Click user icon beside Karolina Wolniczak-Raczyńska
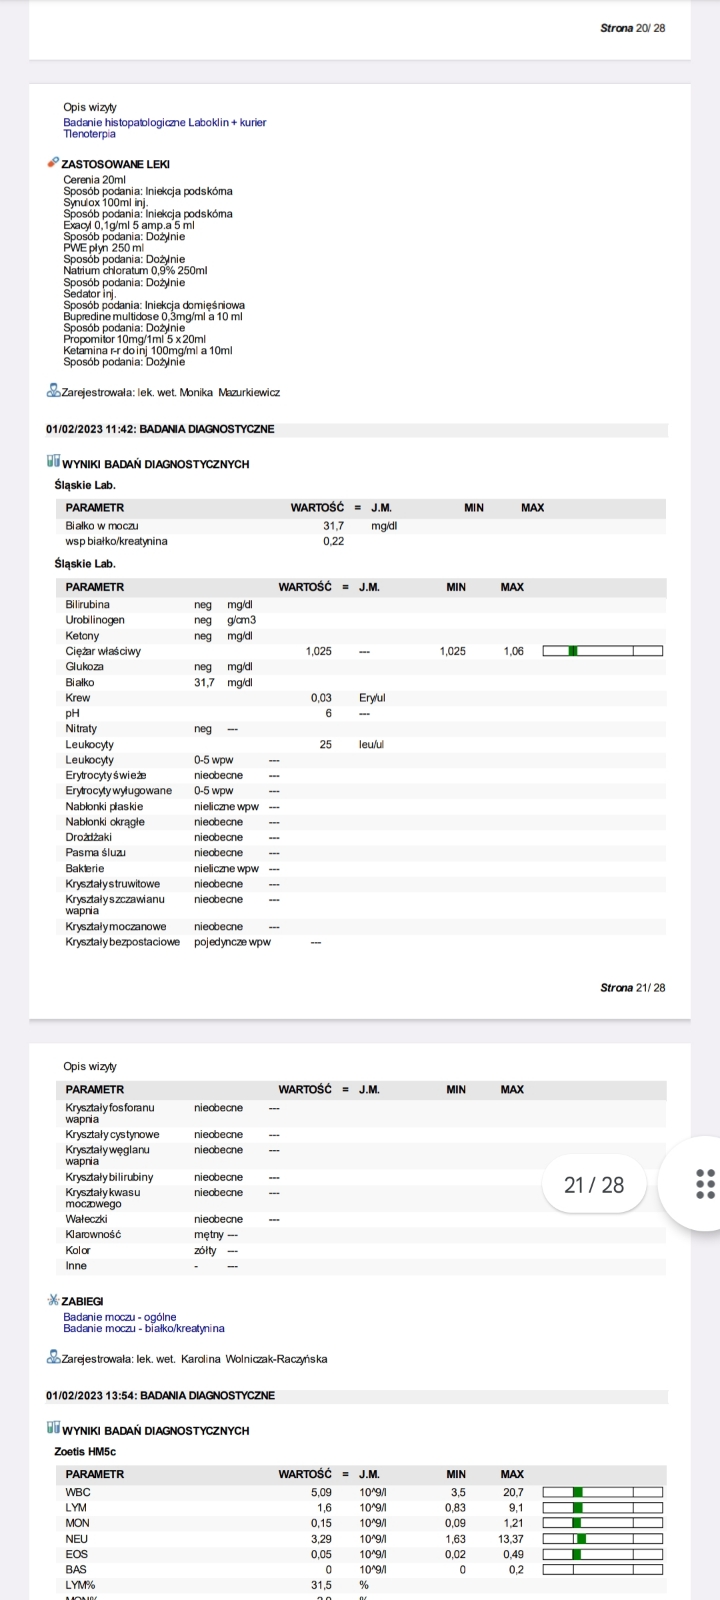The height and width of the screenshot is (1600, 720). 53,1358
